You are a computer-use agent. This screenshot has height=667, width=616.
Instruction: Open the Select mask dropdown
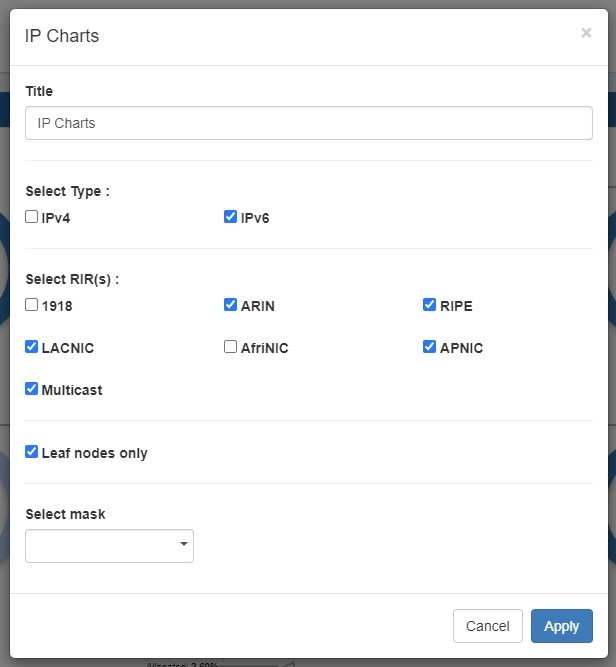[x=108, y=546]
